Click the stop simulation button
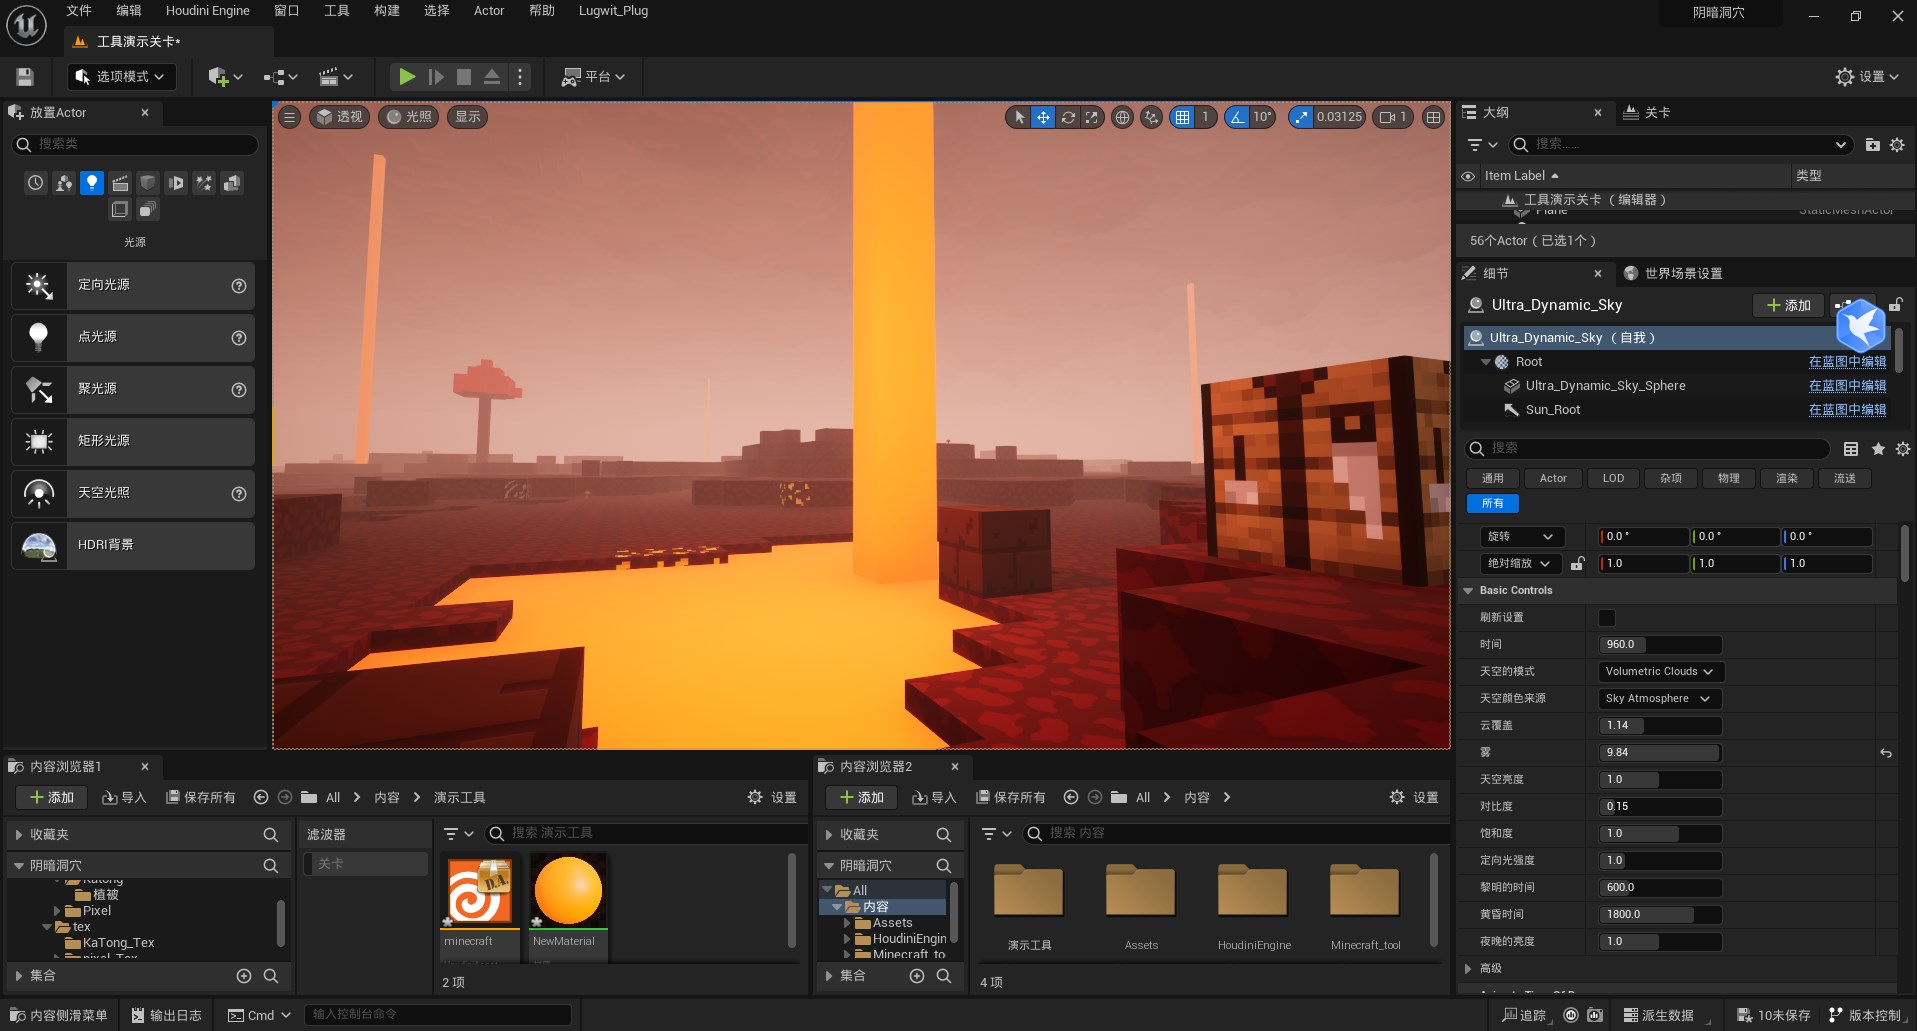 click(x=464, y=77)
